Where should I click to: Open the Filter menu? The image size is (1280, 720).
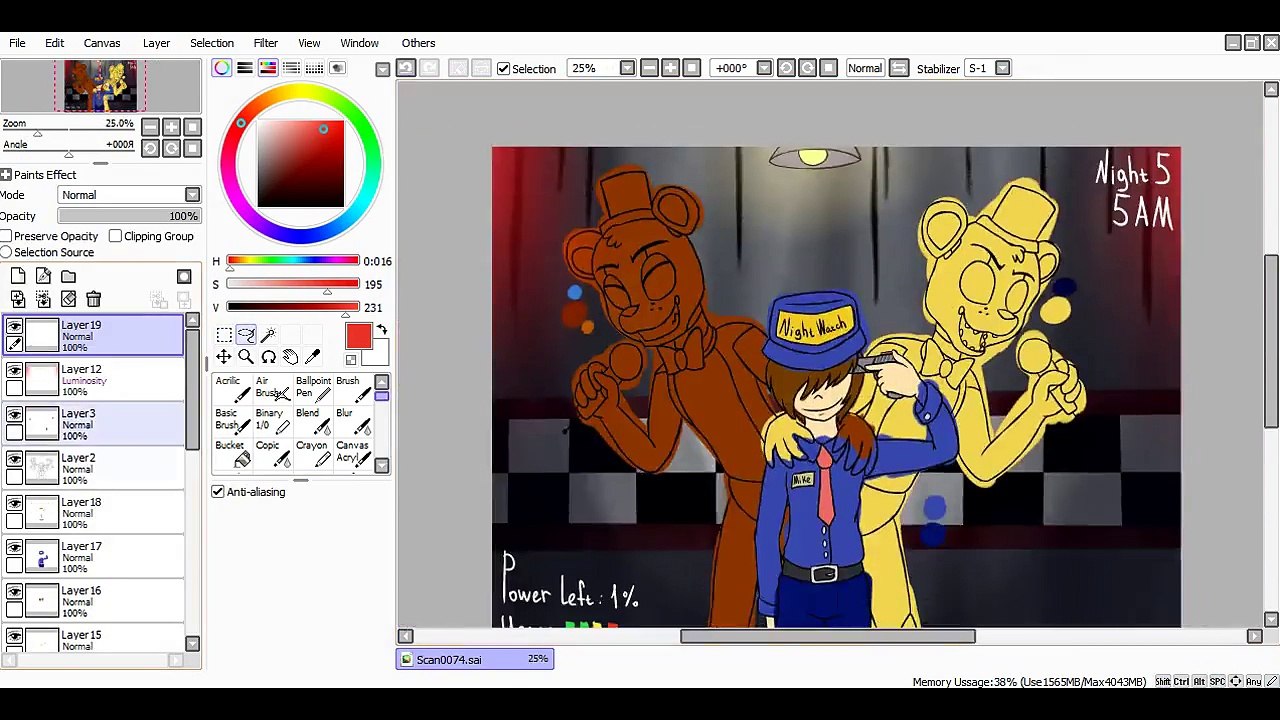[x=265, y=43]
